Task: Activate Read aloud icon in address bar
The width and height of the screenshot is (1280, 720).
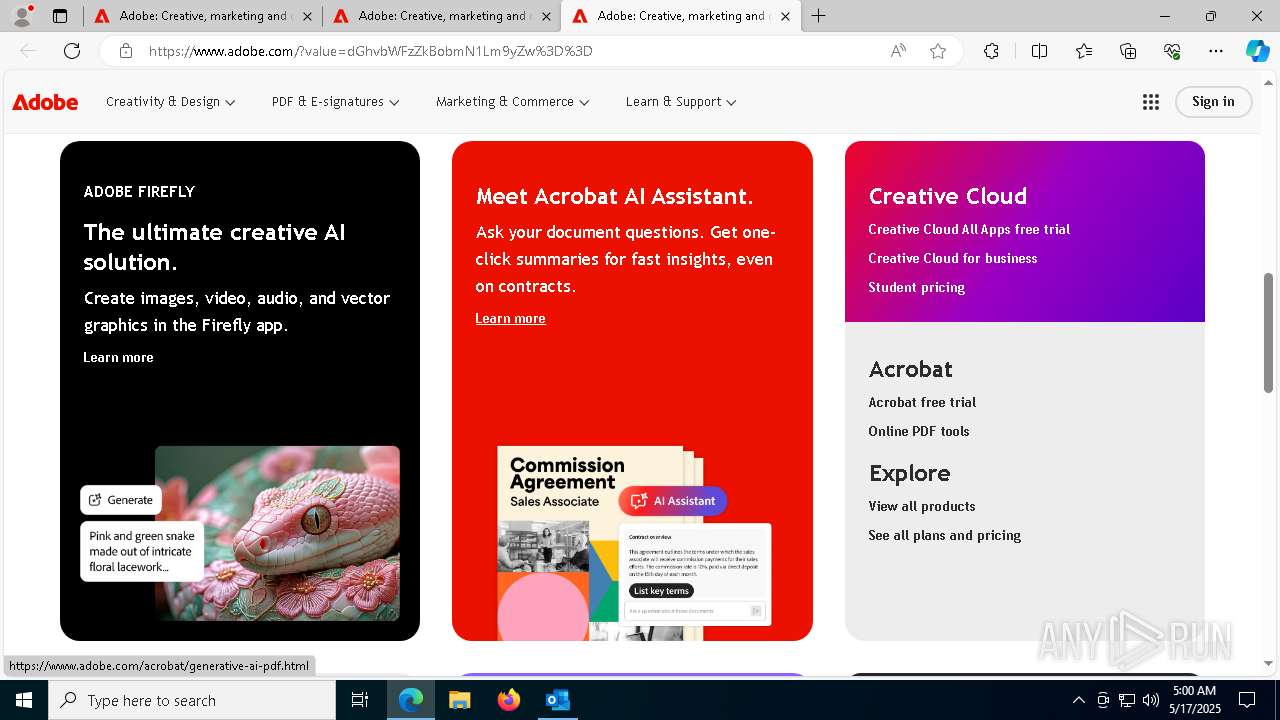Action: [898, 51]
